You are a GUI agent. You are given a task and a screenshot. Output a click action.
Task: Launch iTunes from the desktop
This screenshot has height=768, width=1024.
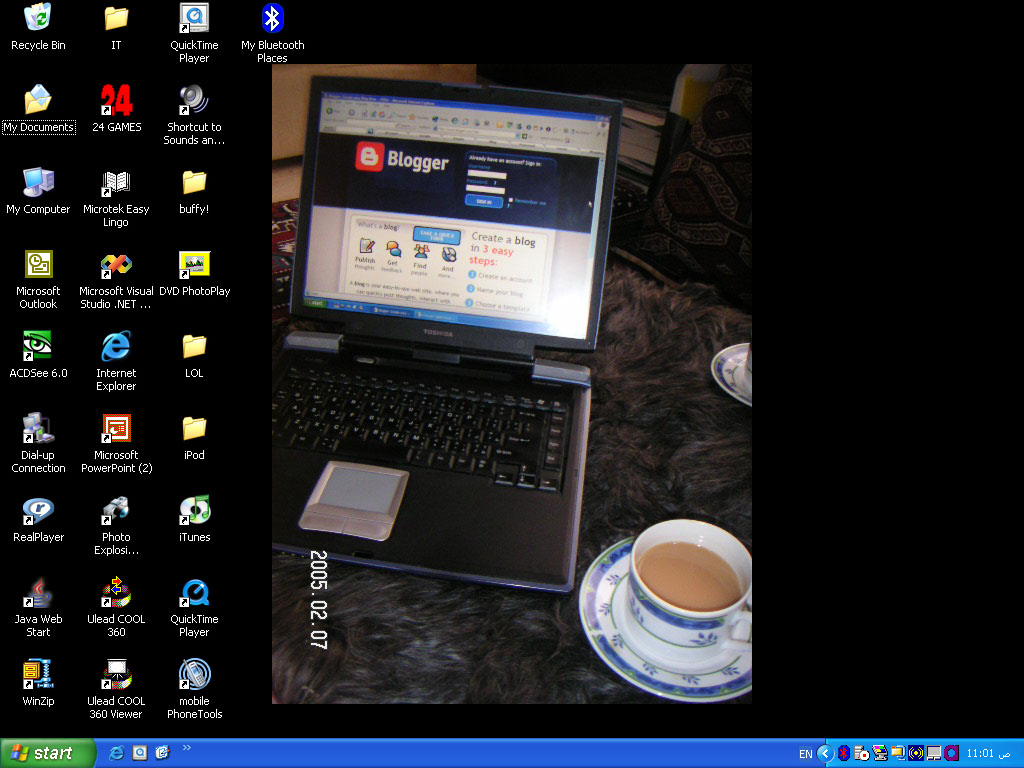tap(195, 519)
